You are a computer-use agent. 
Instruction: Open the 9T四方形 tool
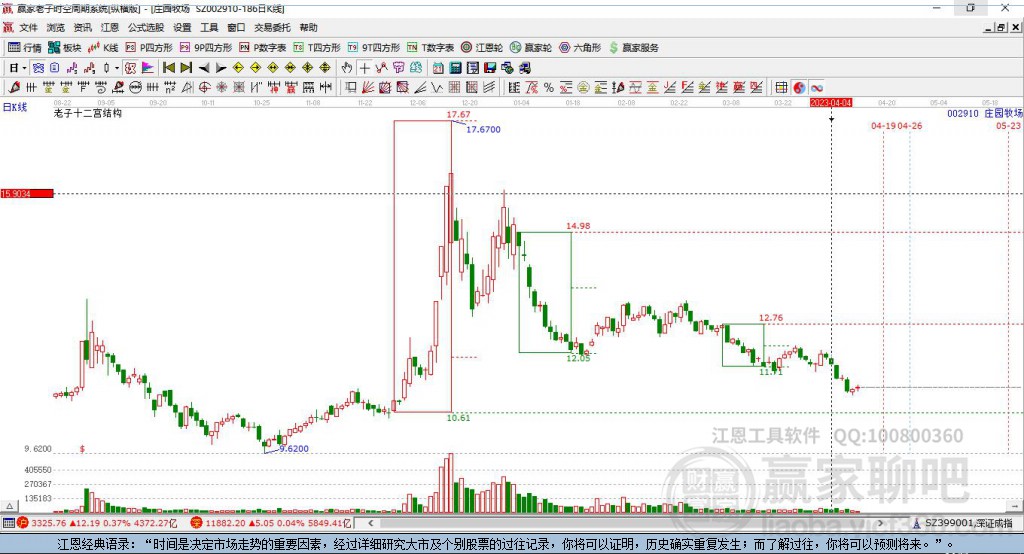(x=374, y=48)
